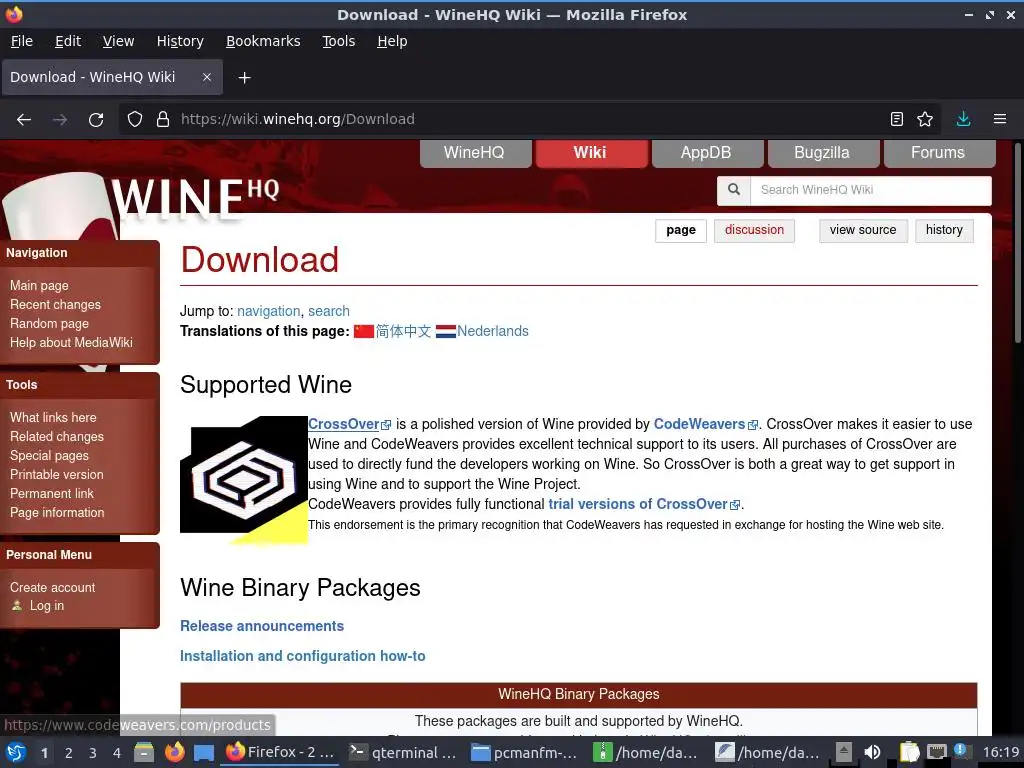Select the discussion page tab

(x=754, y=231)
